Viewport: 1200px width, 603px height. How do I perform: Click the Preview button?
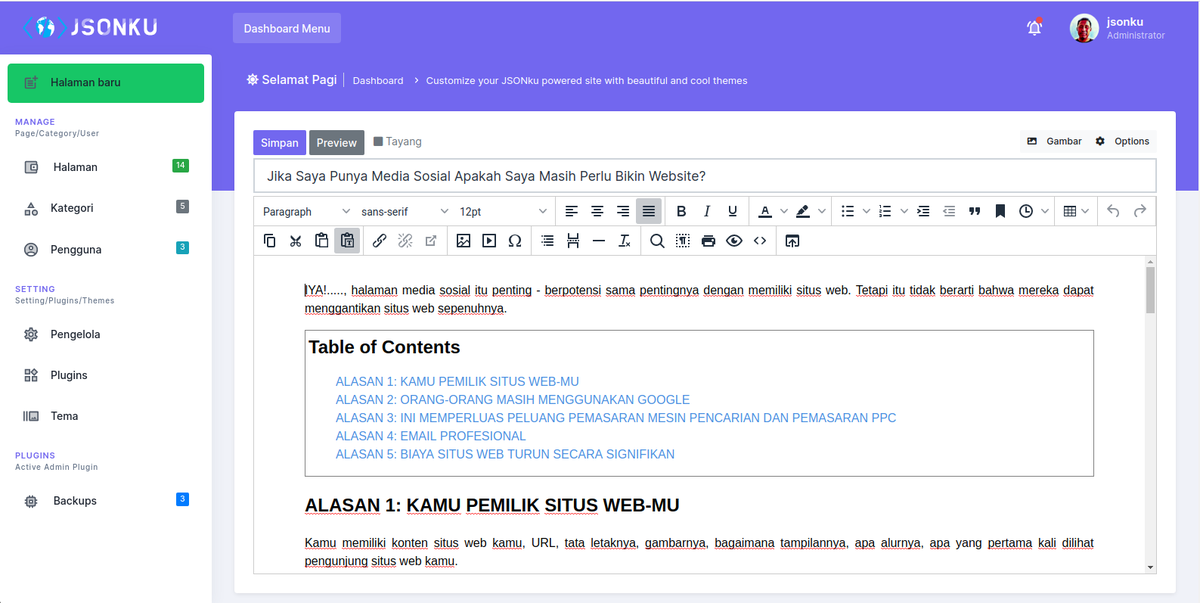click(x=336, y=143)
